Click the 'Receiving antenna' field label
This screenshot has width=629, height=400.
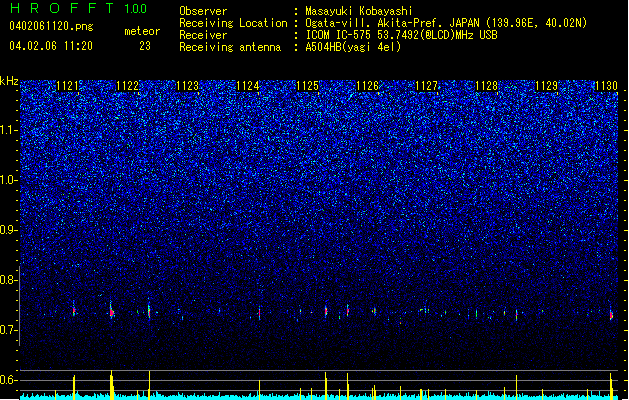(x=230, y=47)
